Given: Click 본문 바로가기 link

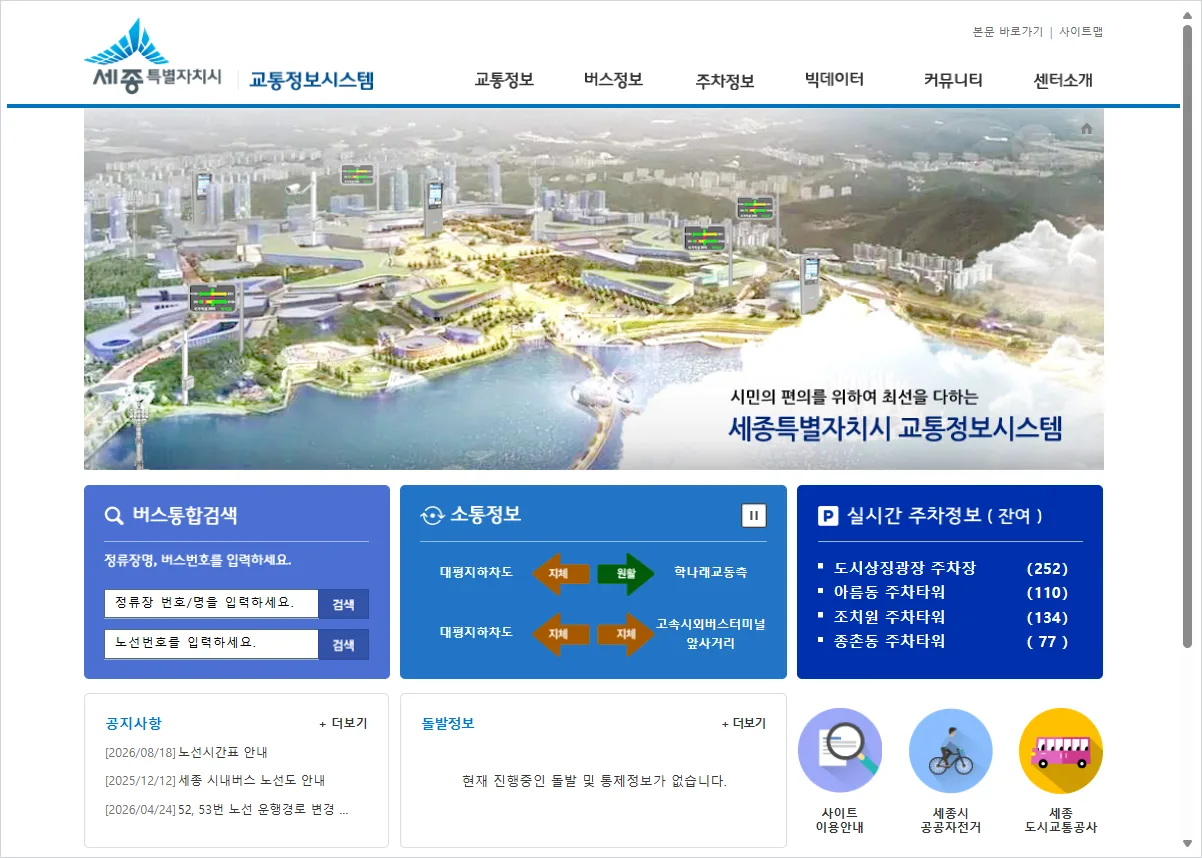Looking at the screenshot, I should coord(1008,32).
